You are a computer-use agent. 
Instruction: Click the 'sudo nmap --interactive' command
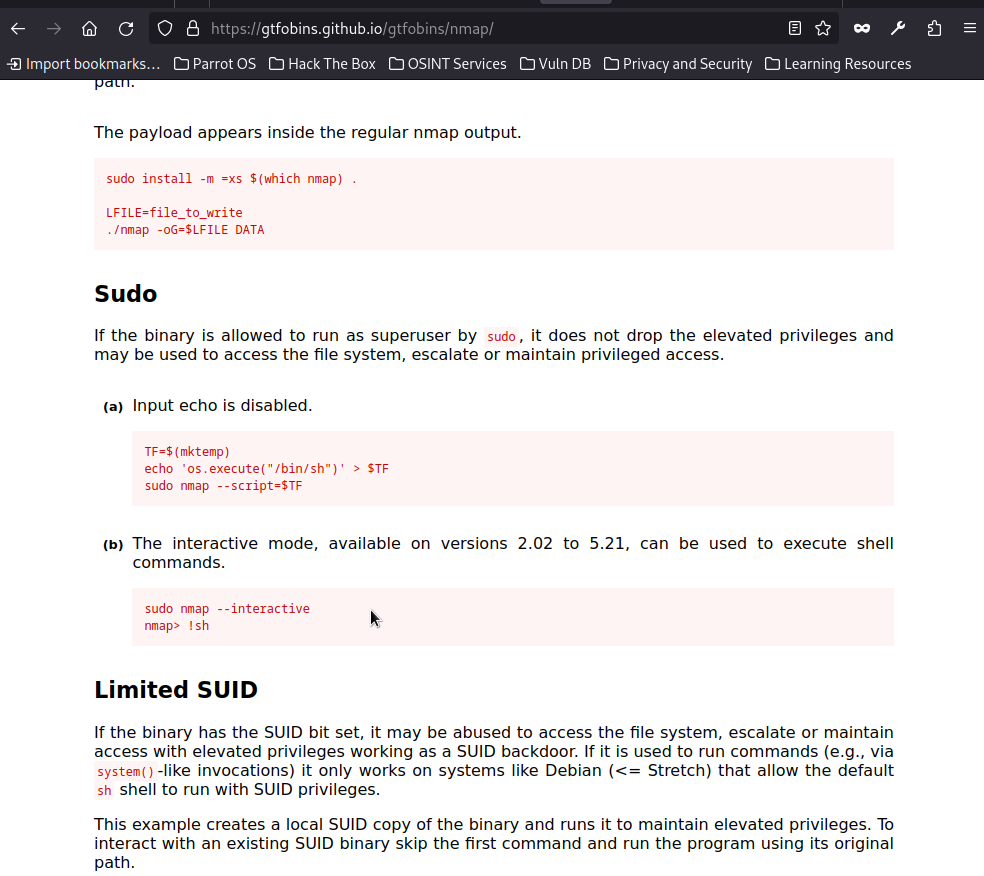pyautogui.click(x=227, y=609)
